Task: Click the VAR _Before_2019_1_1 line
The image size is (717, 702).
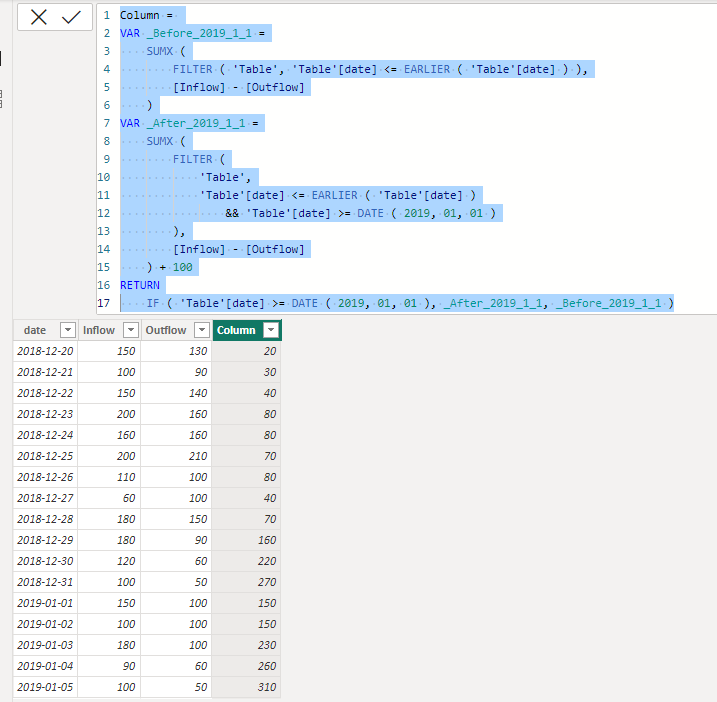Action: click(192, 33)
